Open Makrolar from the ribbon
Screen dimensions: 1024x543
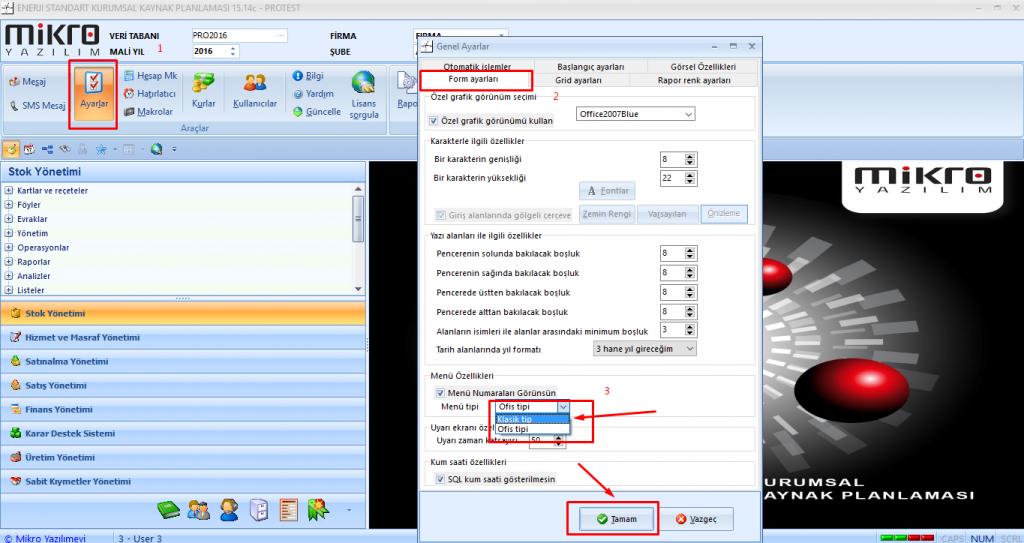[x=149, y=112]
